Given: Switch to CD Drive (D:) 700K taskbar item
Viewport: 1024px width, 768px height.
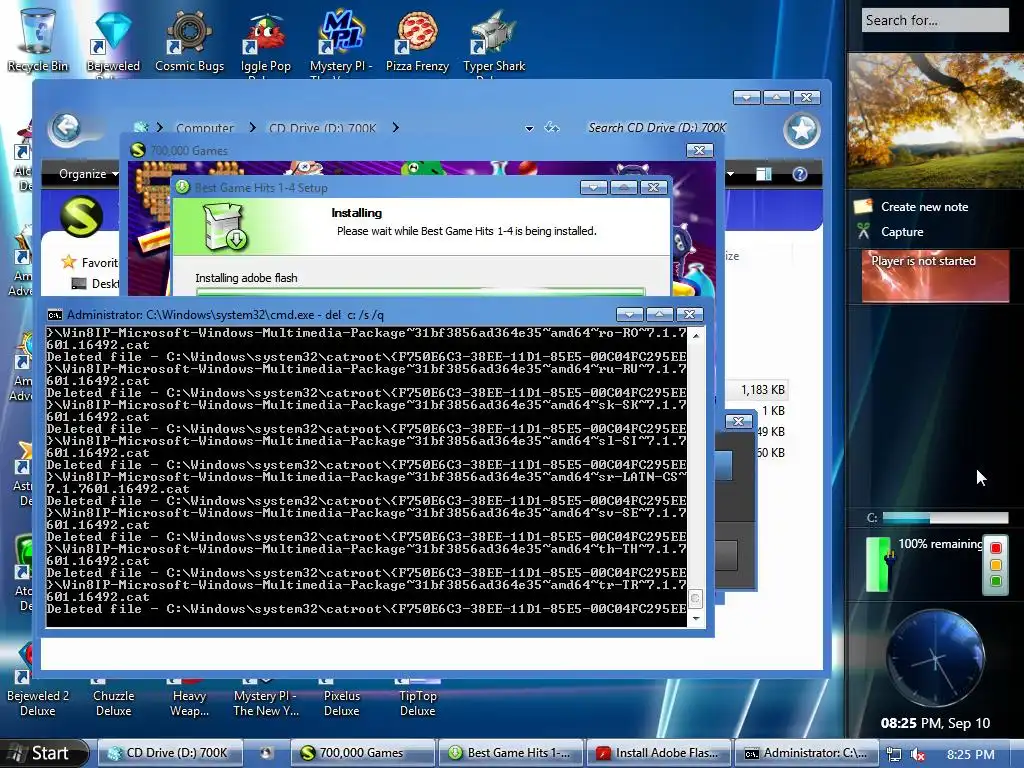Looking at the screenshot, I should [170, 753].
